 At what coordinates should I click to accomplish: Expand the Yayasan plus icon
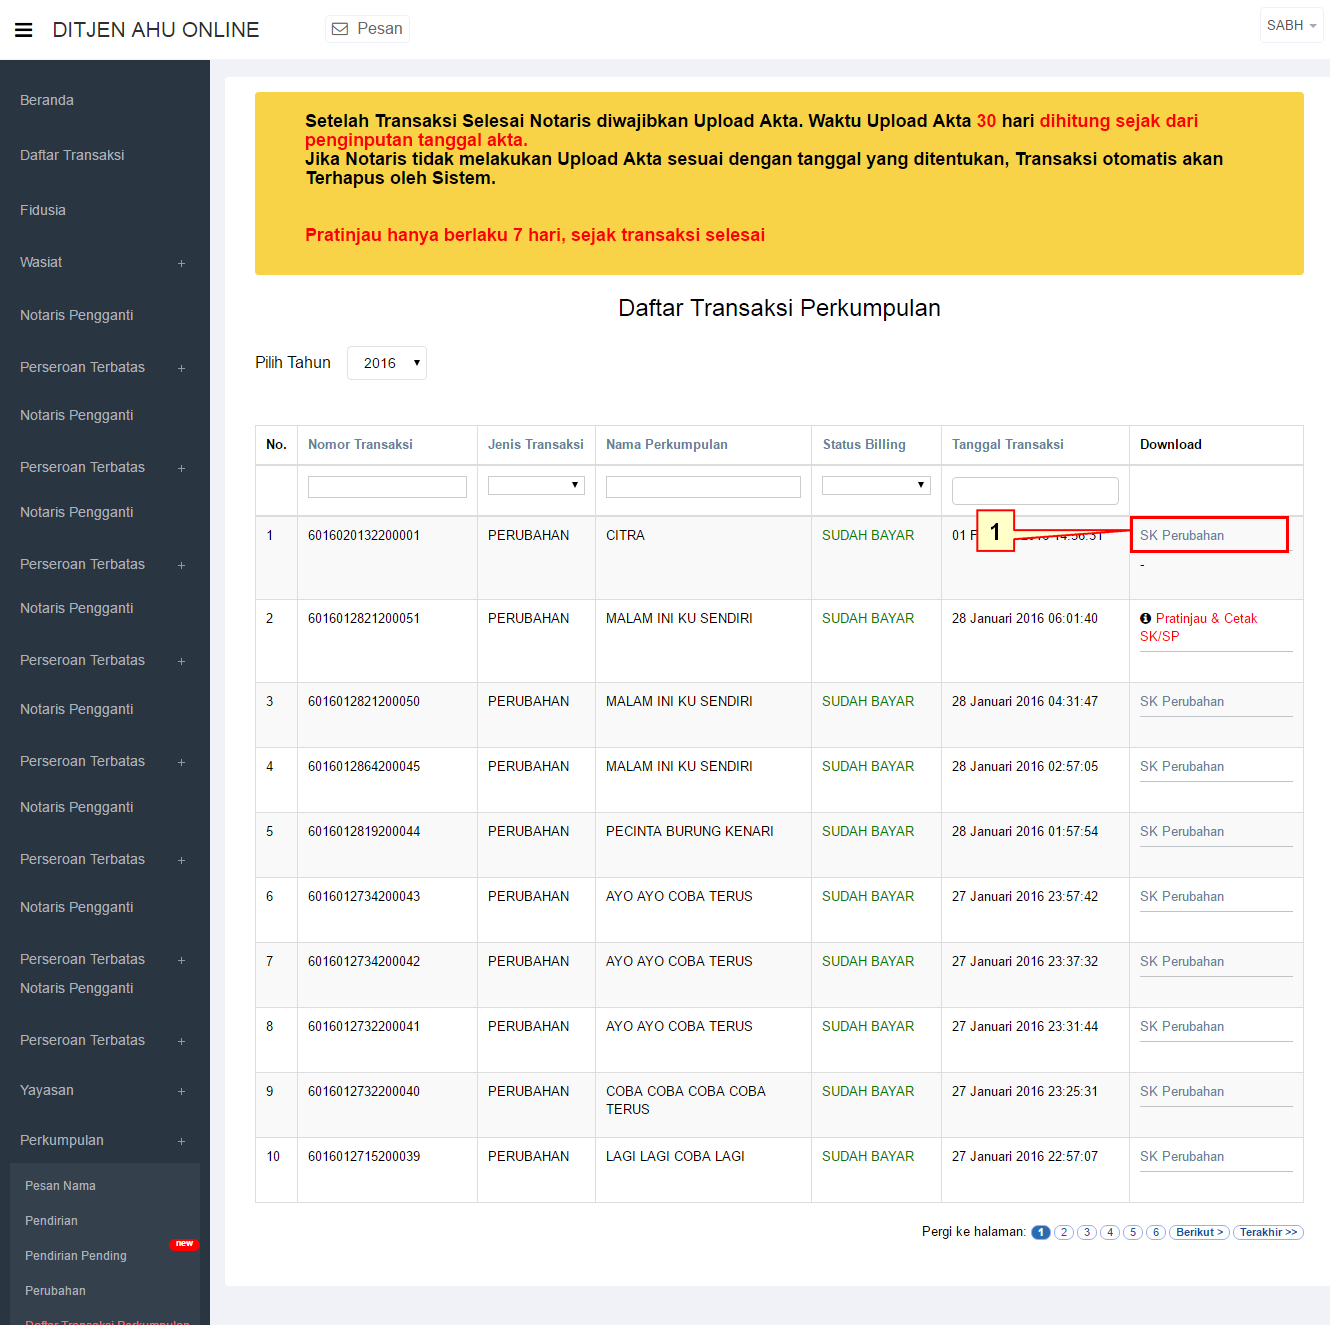(181, 1091)
